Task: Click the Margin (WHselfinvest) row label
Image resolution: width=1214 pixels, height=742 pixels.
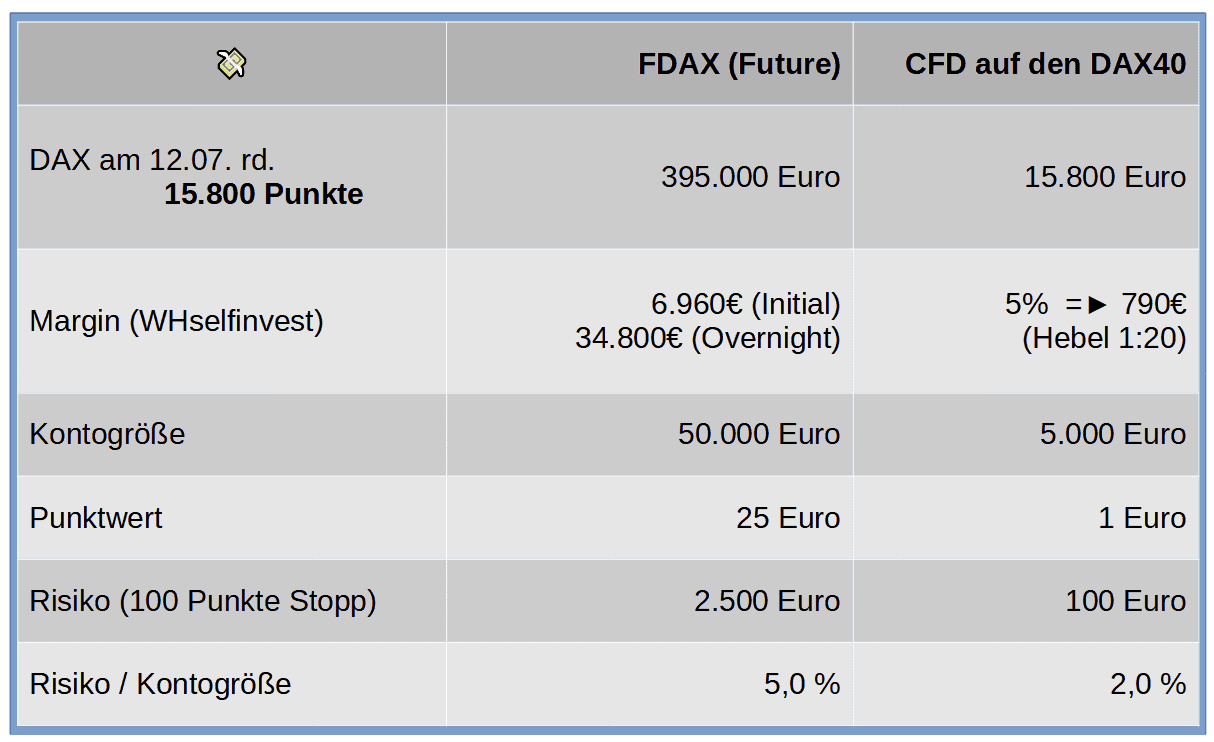Action: click(177, 321)
